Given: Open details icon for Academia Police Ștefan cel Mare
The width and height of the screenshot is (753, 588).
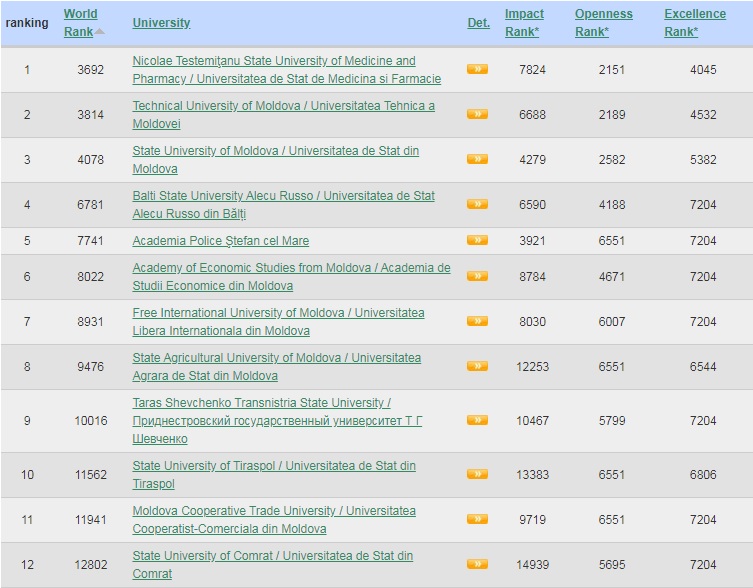Looking at the screenshot, I should tap(477, 240).
